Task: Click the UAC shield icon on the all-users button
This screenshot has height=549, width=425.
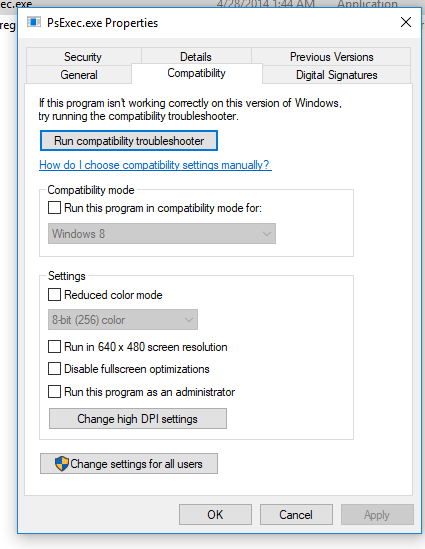Action: [x=62, y=464]
